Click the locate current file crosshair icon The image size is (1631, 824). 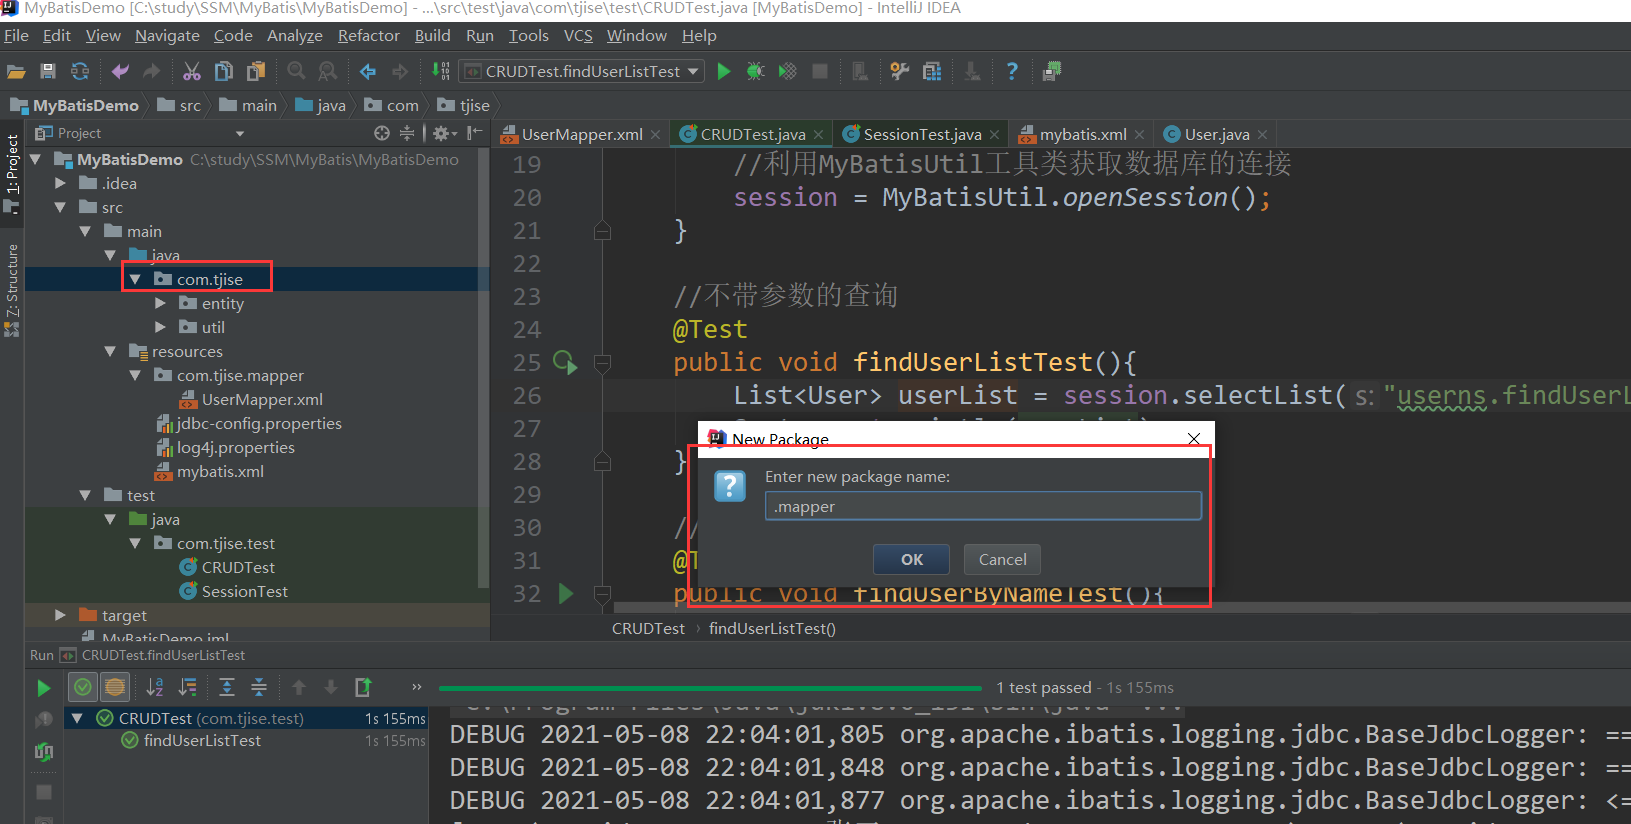[x=382, y=133]
